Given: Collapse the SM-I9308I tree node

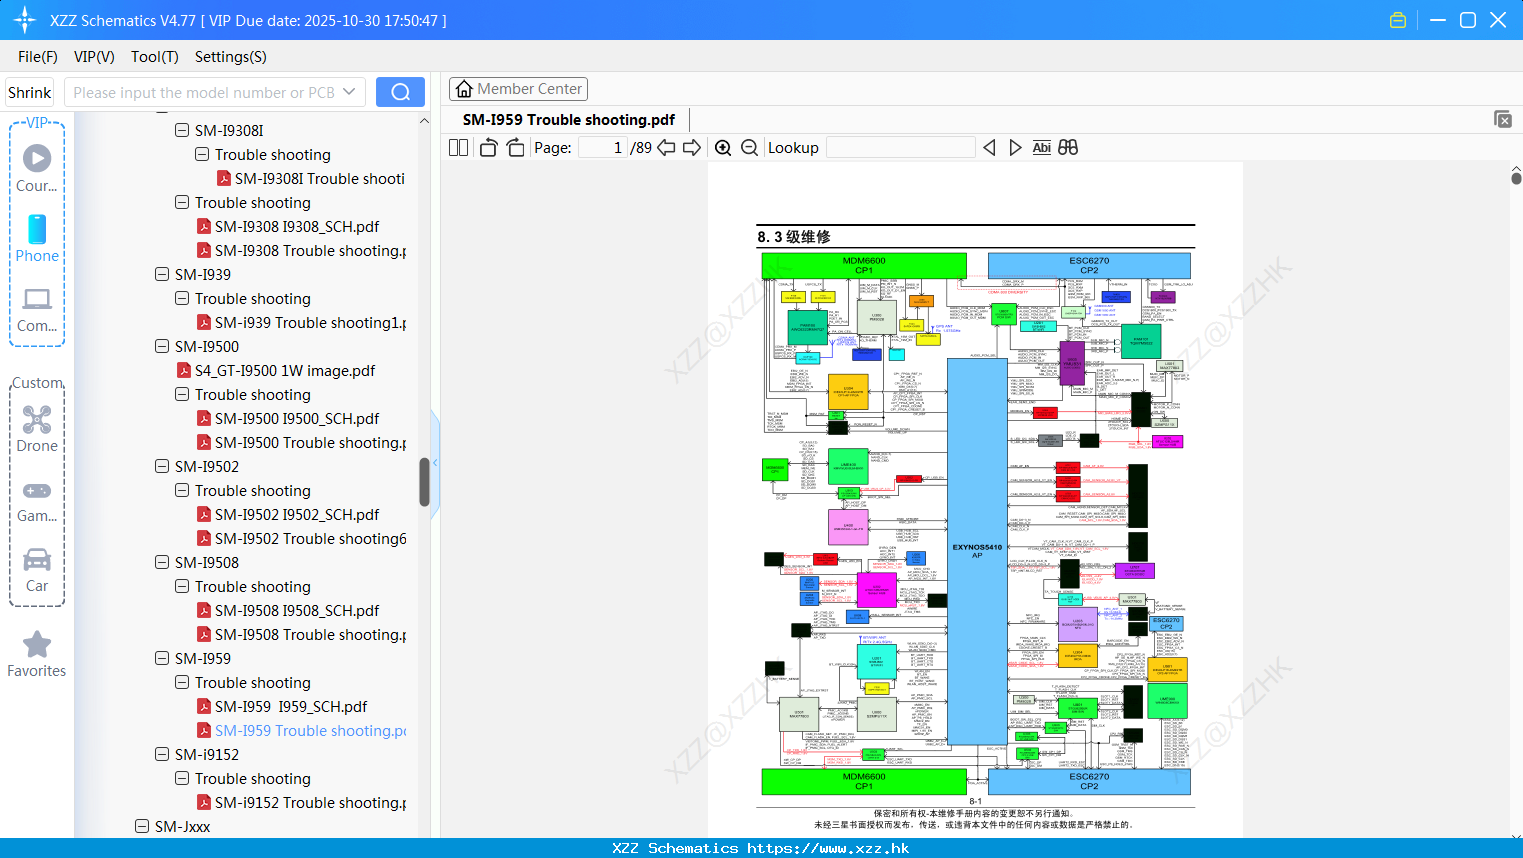Looking at the screenshot, I should pyautogui.click(x=182, y=130).
